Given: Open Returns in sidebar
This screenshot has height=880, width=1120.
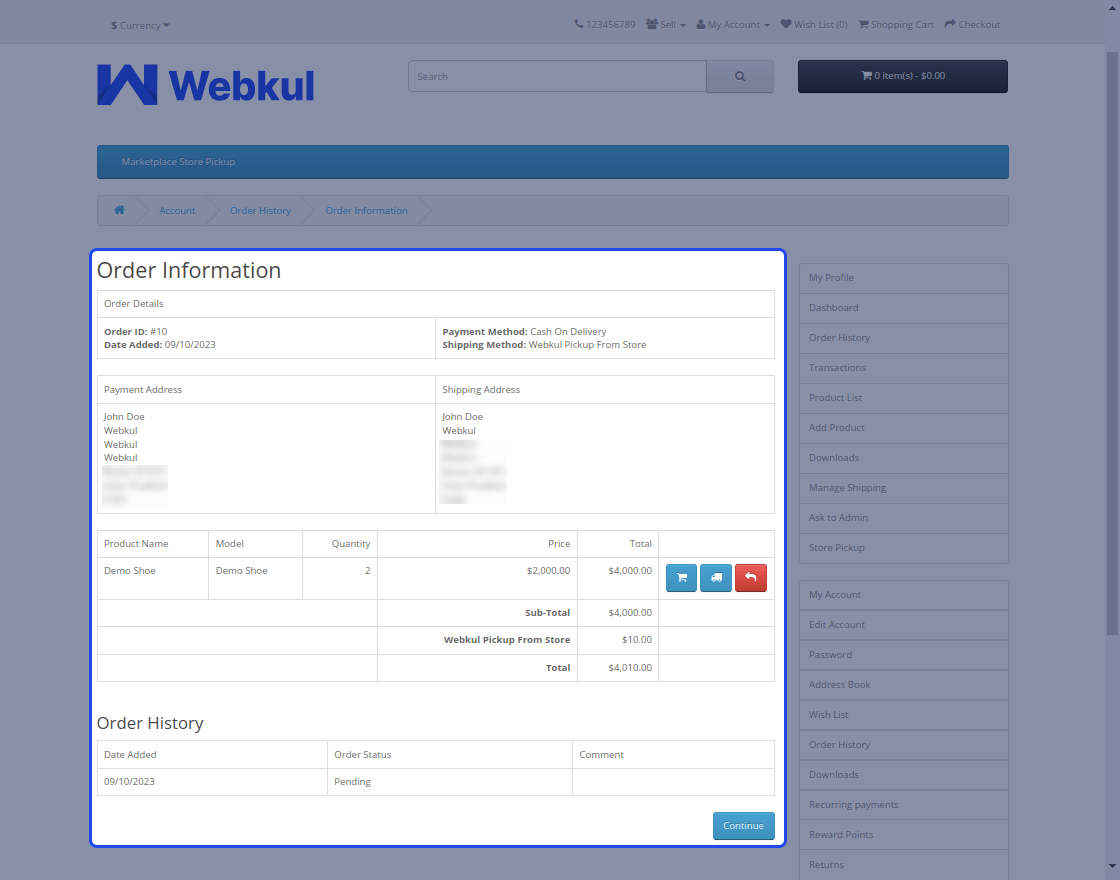Looking at the screenshot, I should click(904, 865).
